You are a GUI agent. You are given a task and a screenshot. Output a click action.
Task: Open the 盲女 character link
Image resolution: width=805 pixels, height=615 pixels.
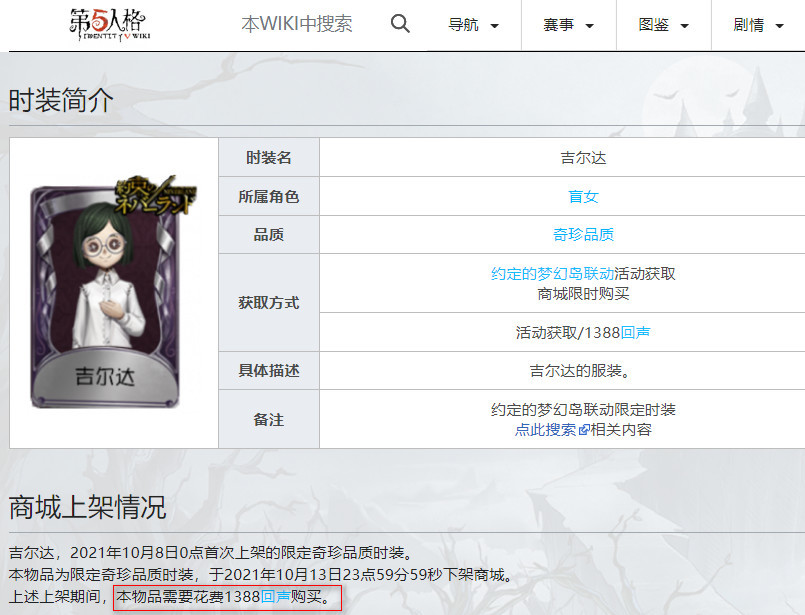tap(583, 196)
